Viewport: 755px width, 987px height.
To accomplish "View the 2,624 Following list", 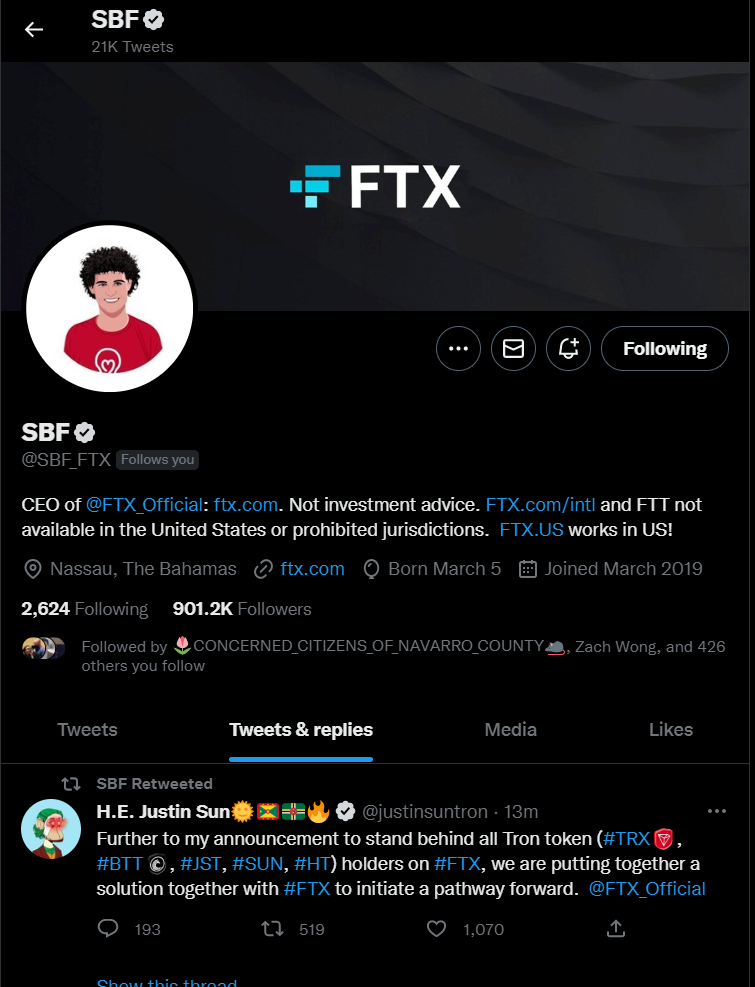I will (x=84, y=609).
